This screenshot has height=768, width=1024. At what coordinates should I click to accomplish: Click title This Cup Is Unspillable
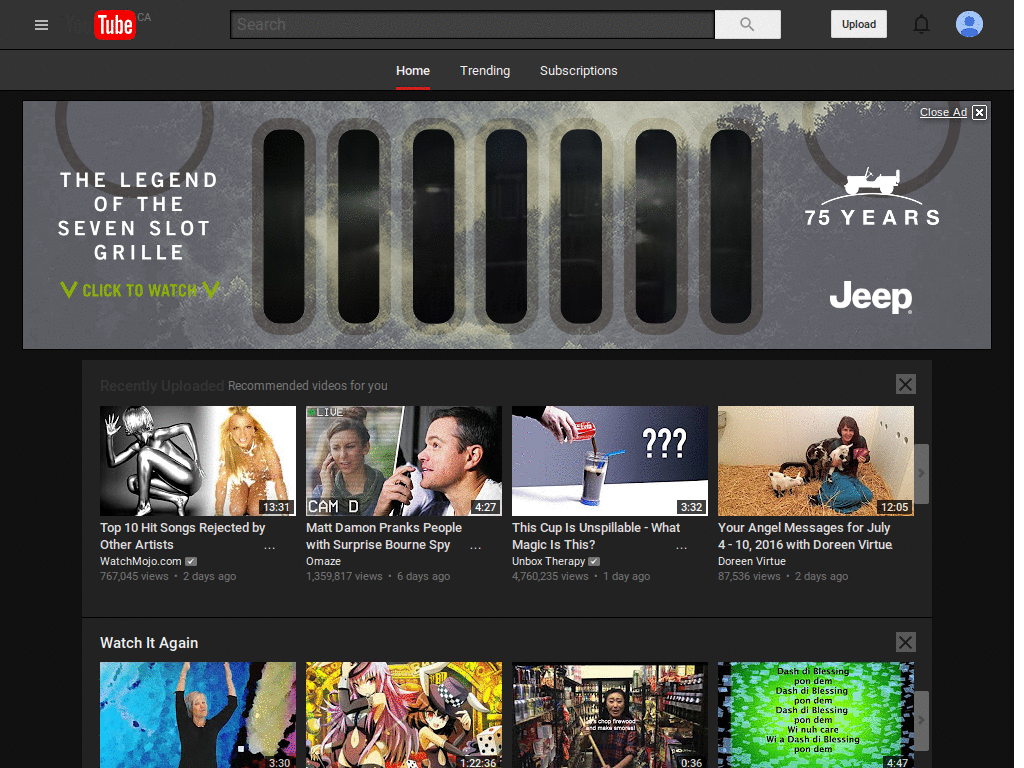click(x=596, y=536)
